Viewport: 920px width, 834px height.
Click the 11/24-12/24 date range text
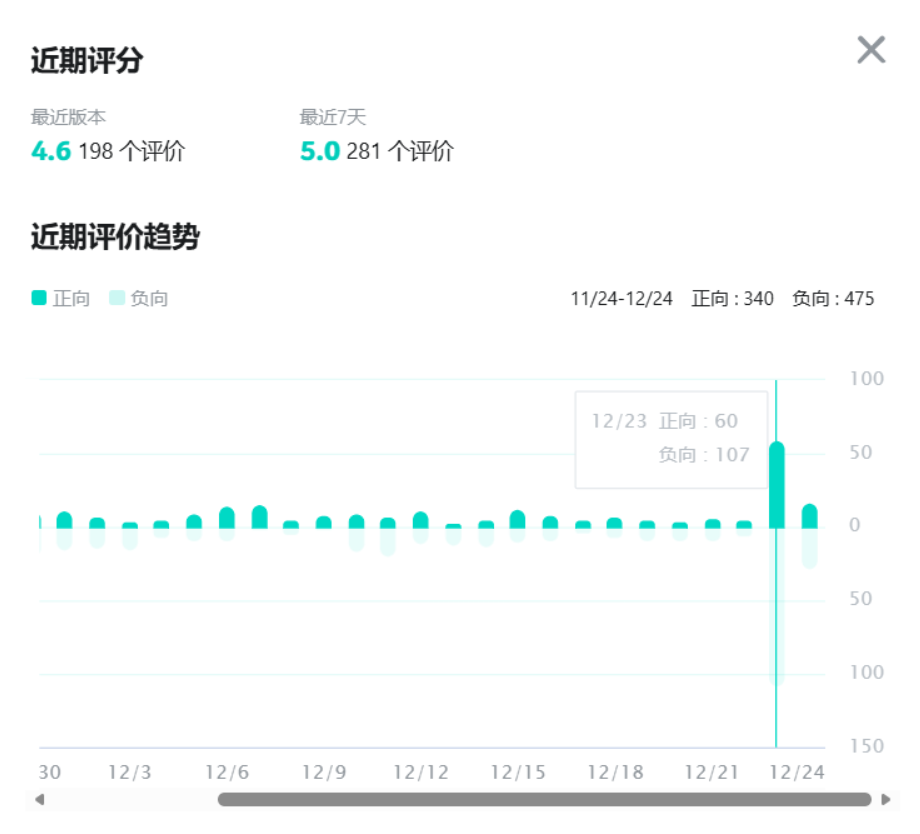click(620, 298)
